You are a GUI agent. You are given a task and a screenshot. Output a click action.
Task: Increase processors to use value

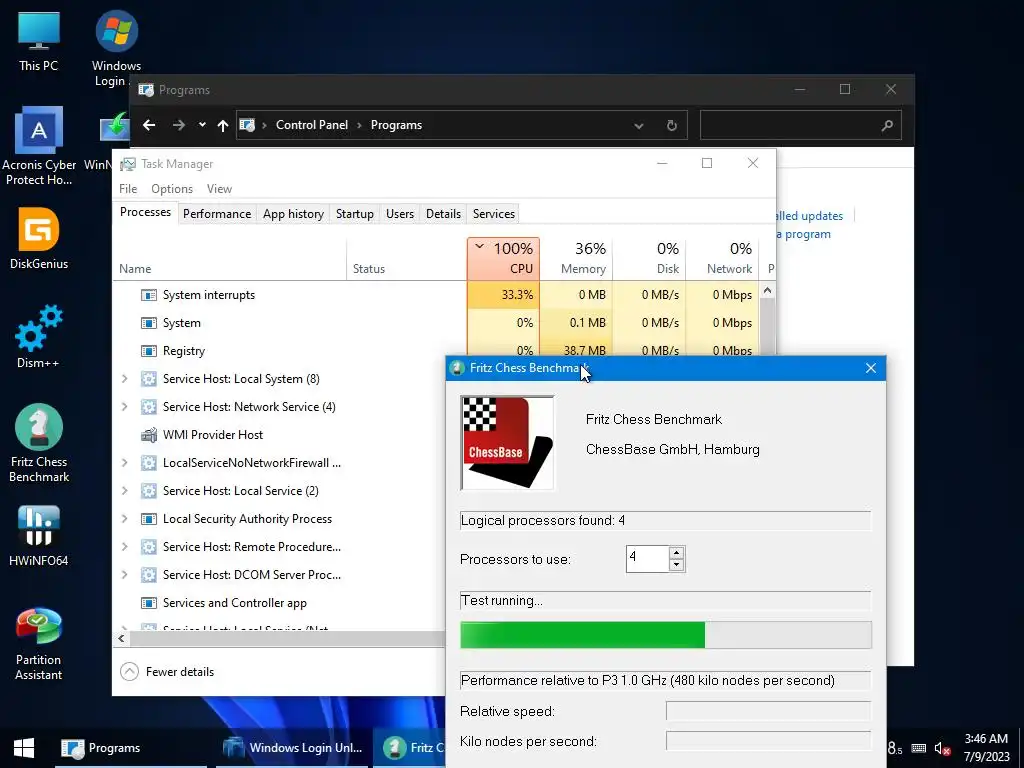pos(677,552)
